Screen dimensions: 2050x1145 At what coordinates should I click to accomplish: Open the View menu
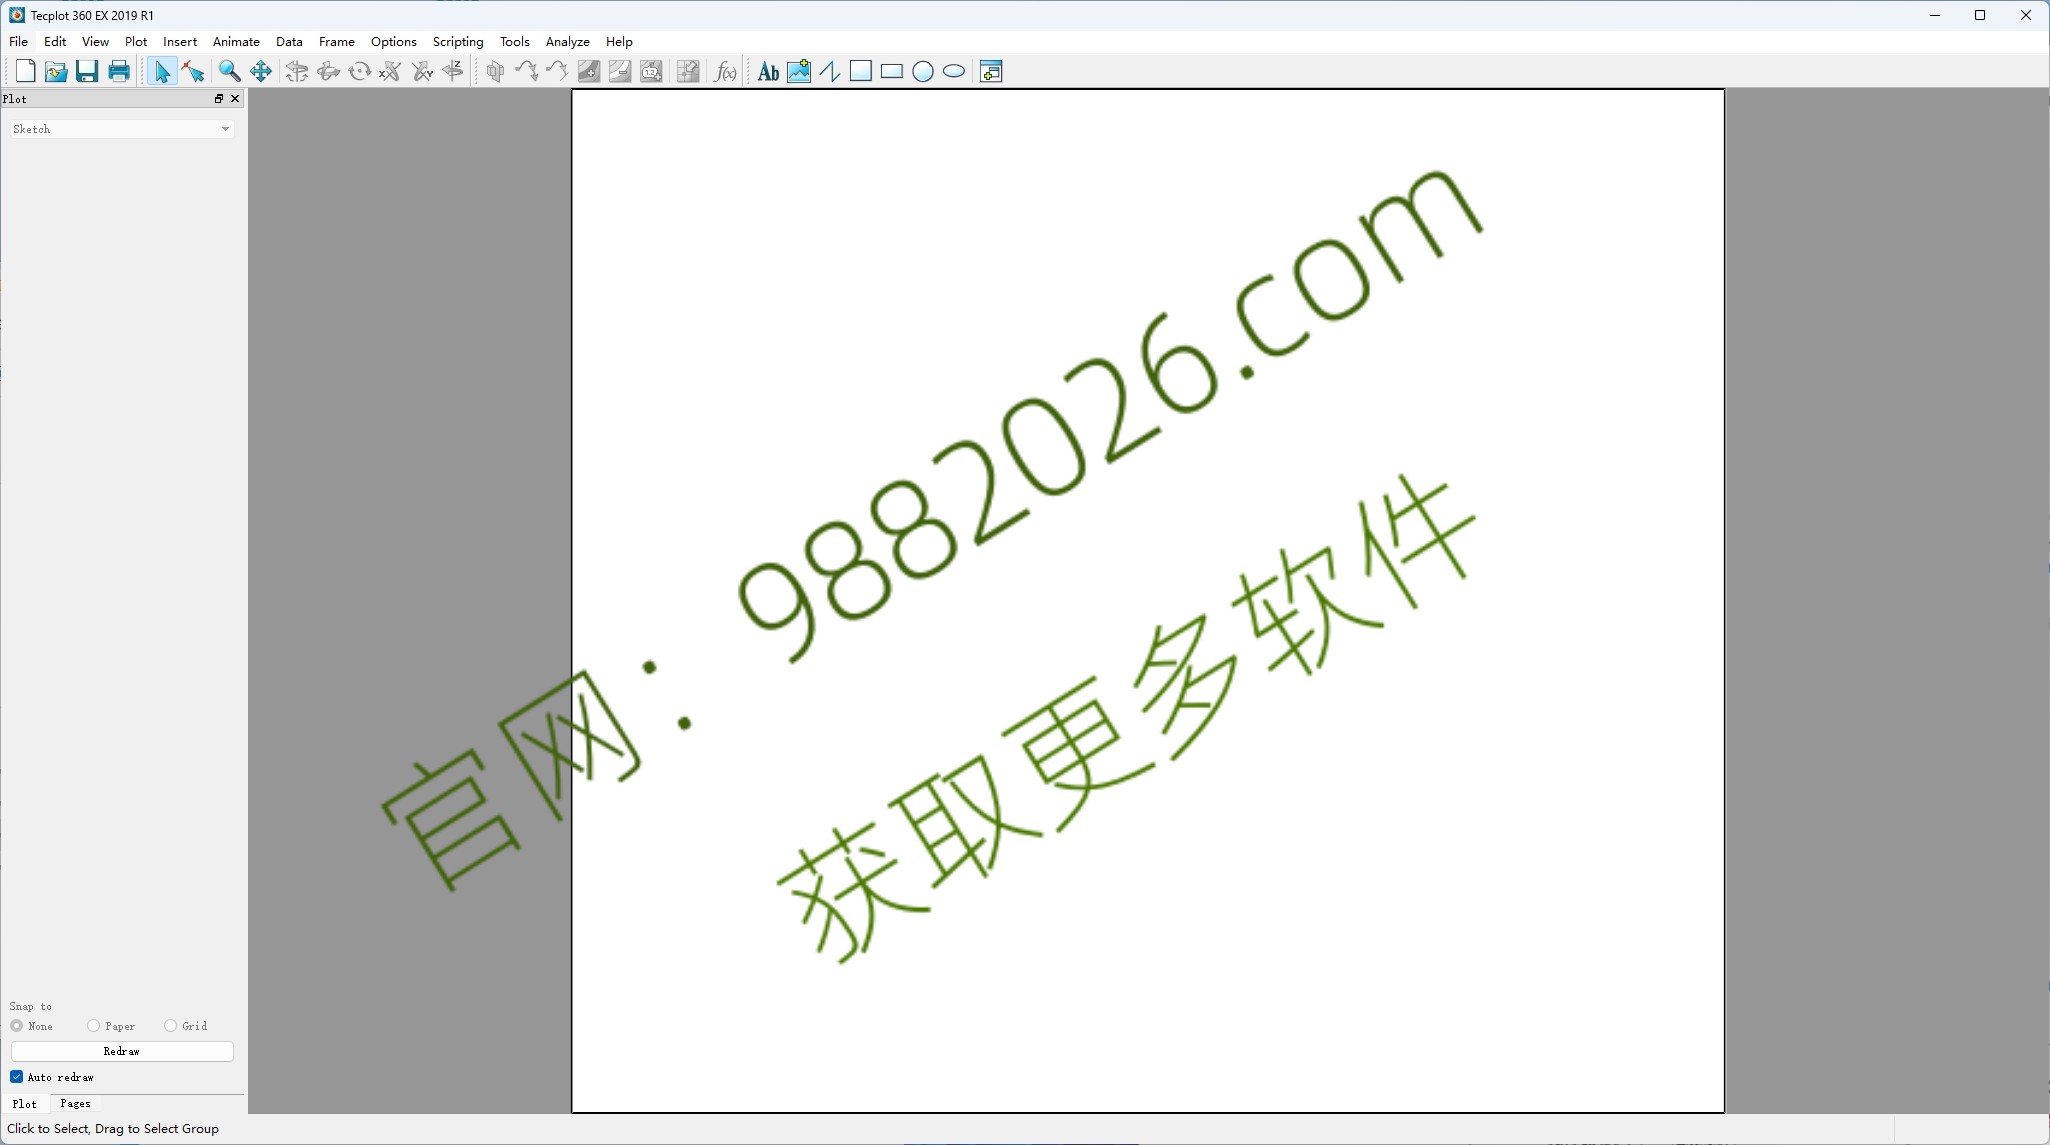point(95,41)
